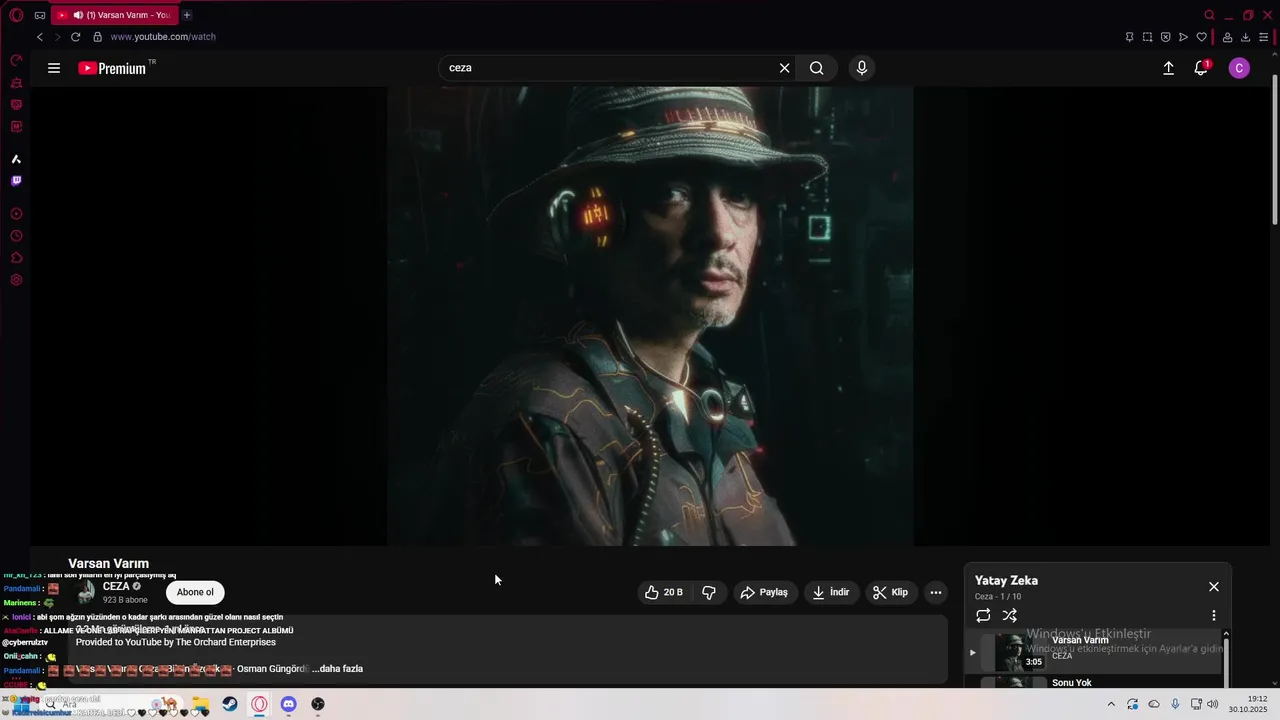Open the browser profile icon in toolbar
1280x720 pixels.
pyautogui.click(x=1227, y=37)
